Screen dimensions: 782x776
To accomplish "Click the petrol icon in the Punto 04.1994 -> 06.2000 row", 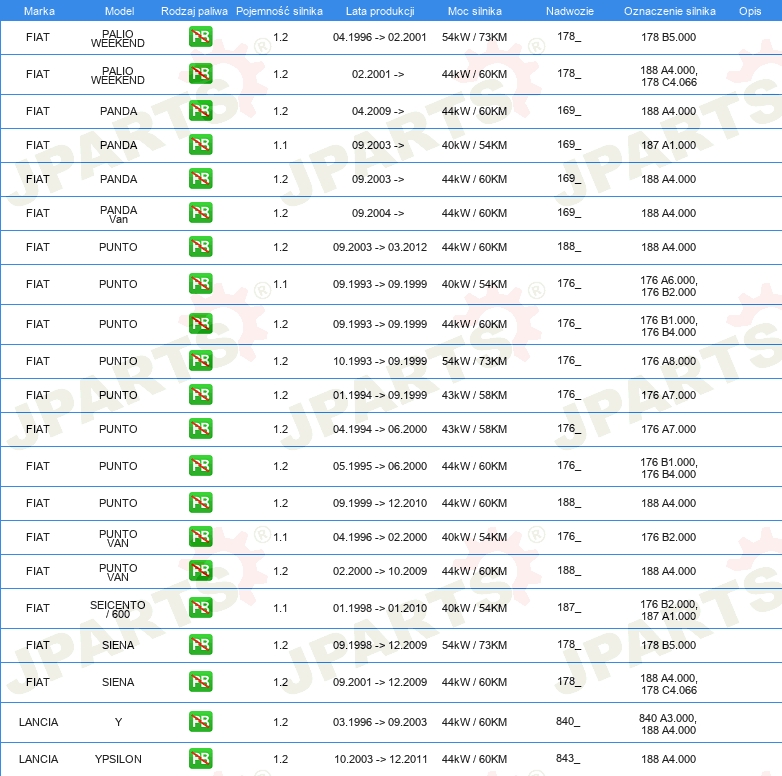I will coord(200,429).
